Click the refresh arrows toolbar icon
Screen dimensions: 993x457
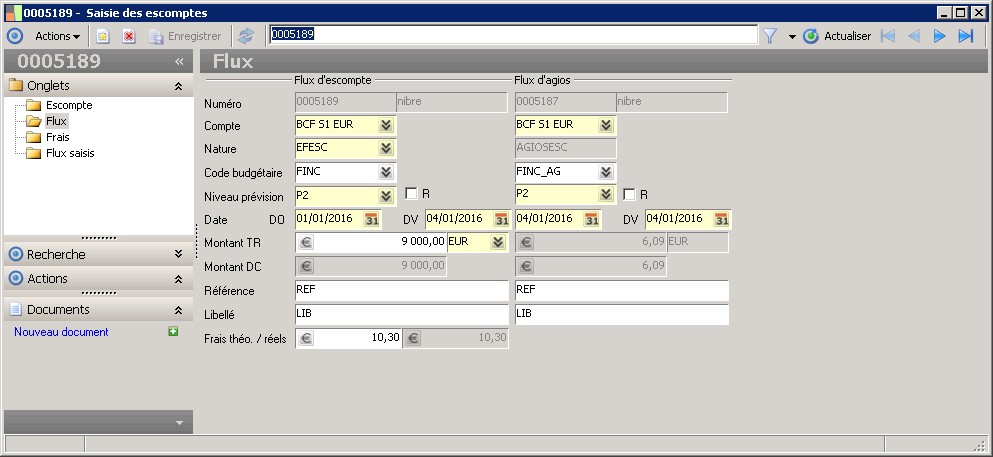click(x=245, y=36)
